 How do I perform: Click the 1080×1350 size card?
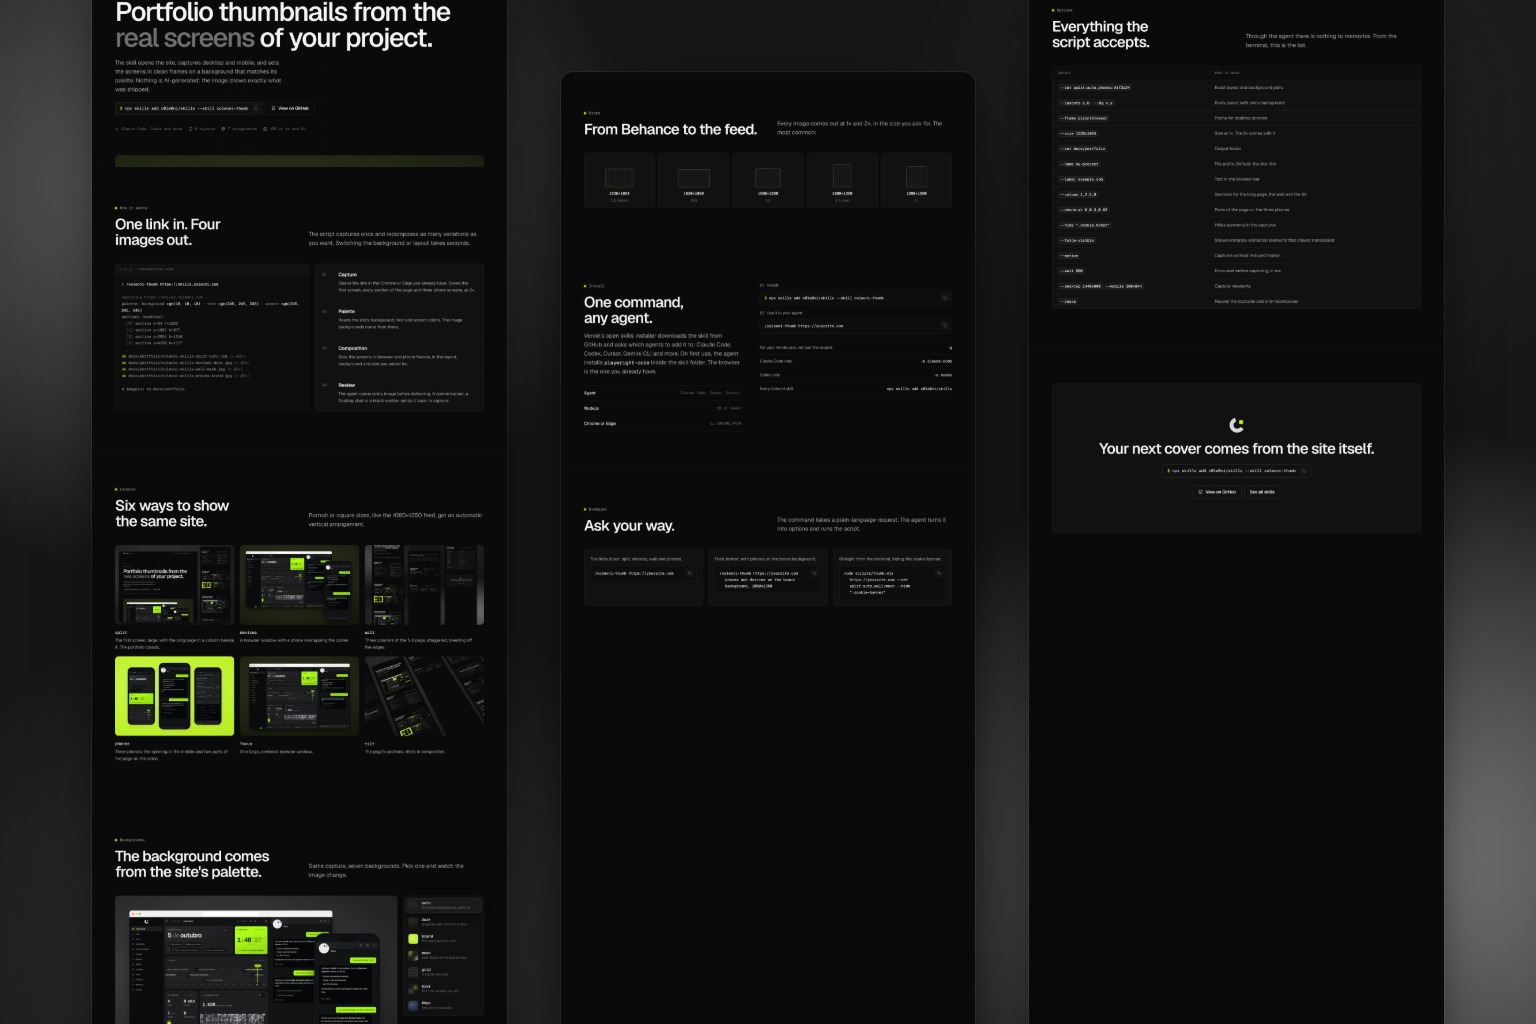[x=842, y=180]
